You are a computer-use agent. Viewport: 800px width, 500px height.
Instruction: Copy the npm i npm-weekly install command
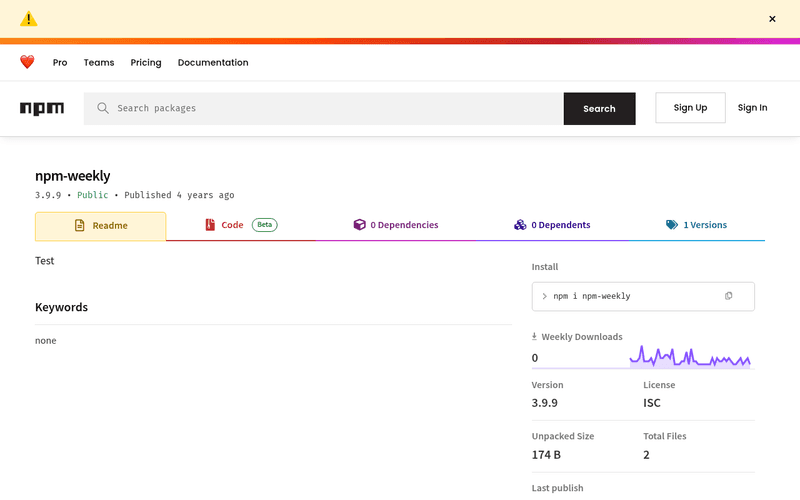click(x=729, y=296)
